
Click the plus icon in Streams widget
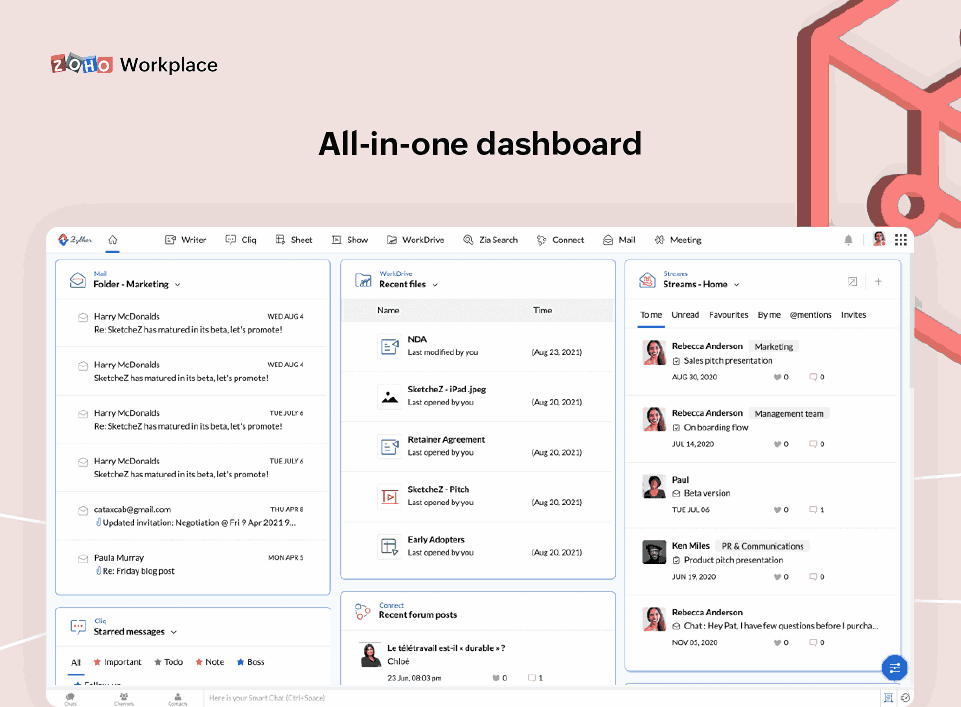(x=878, y=282)
